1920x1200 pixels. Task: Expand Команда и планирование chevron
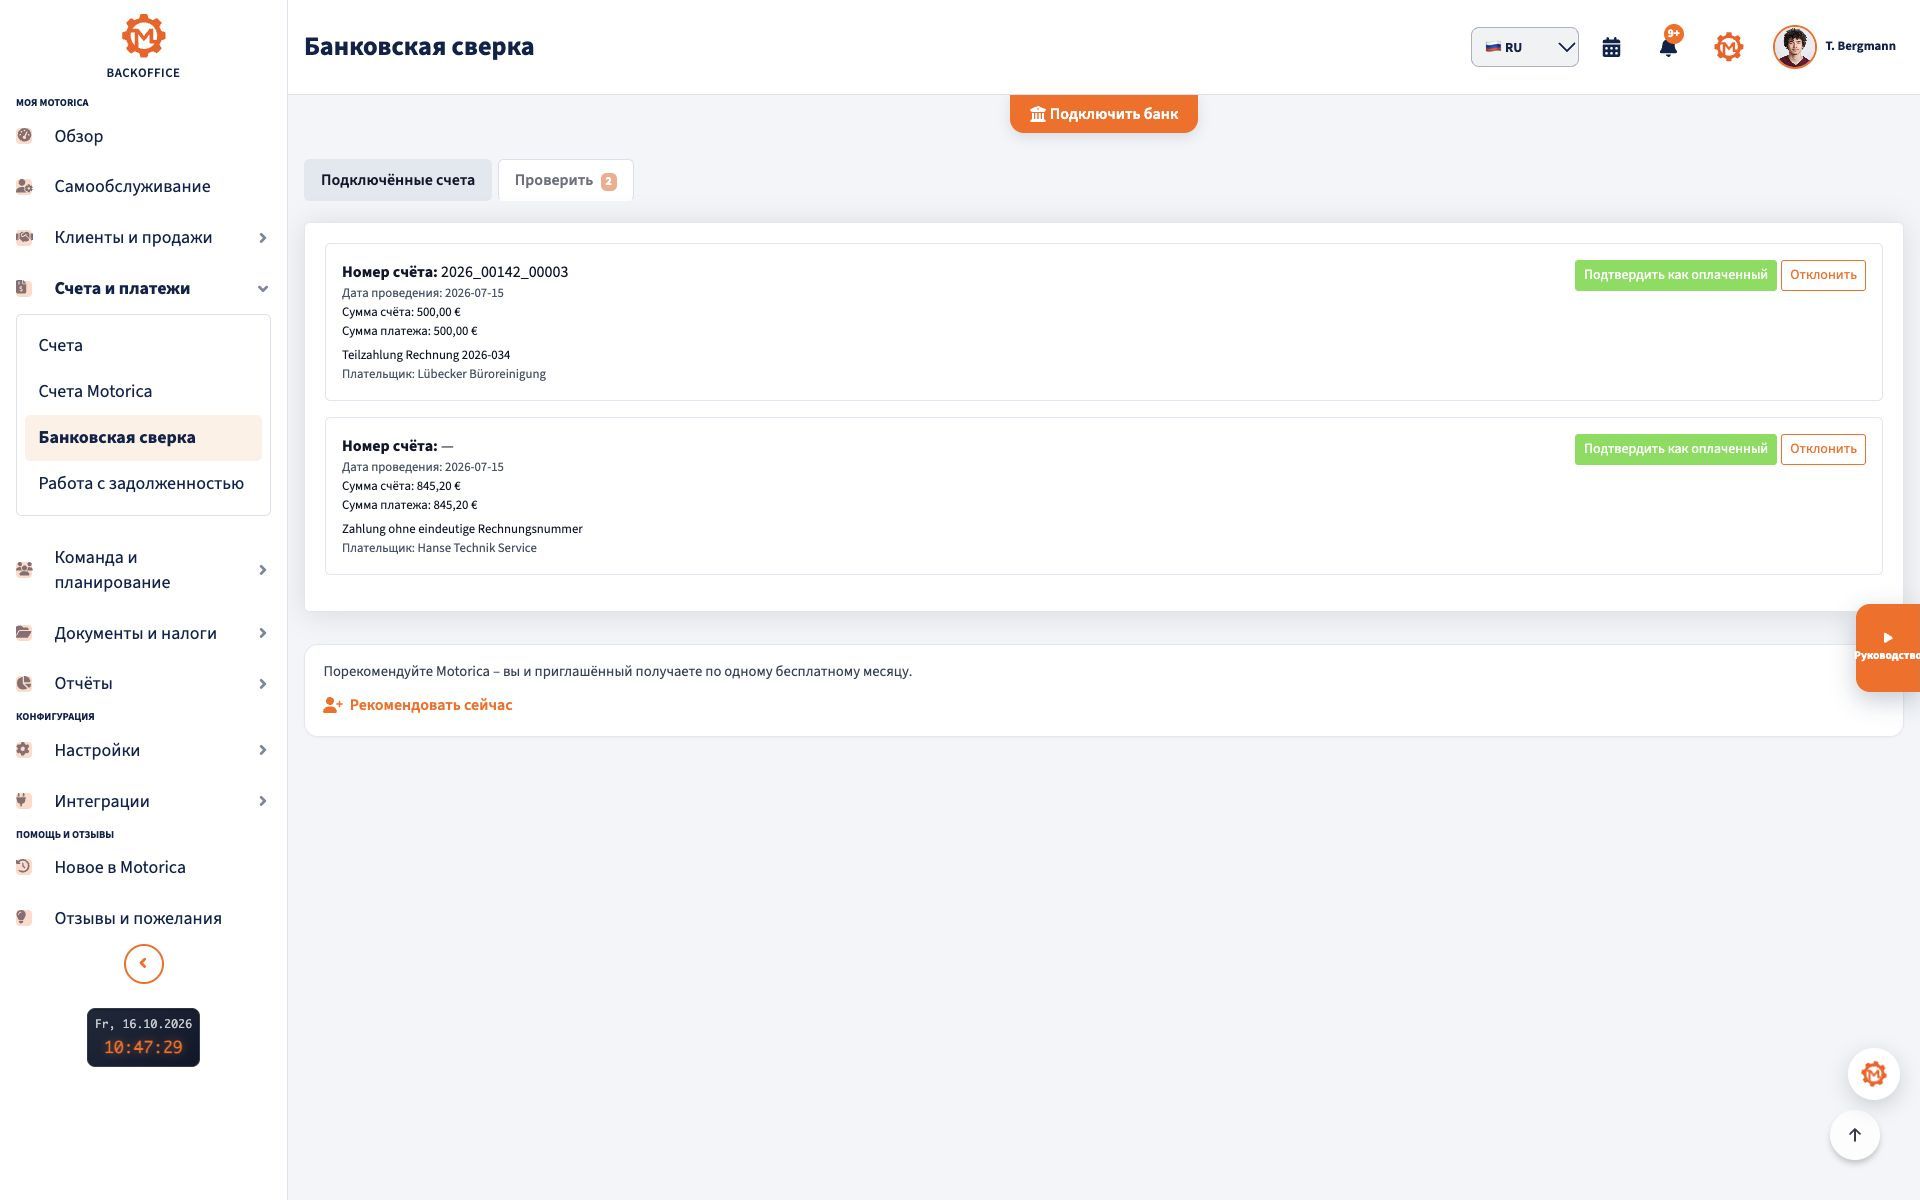[x=263, y=570]
